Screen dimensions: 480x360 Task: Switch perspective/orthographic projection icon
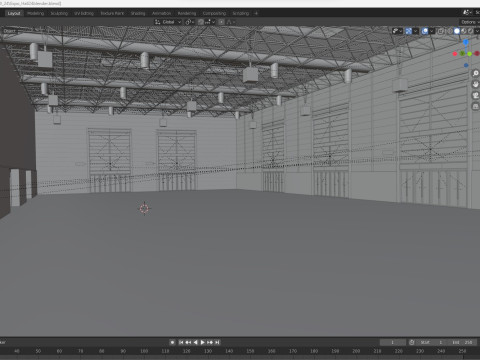[x=475, y=106]
